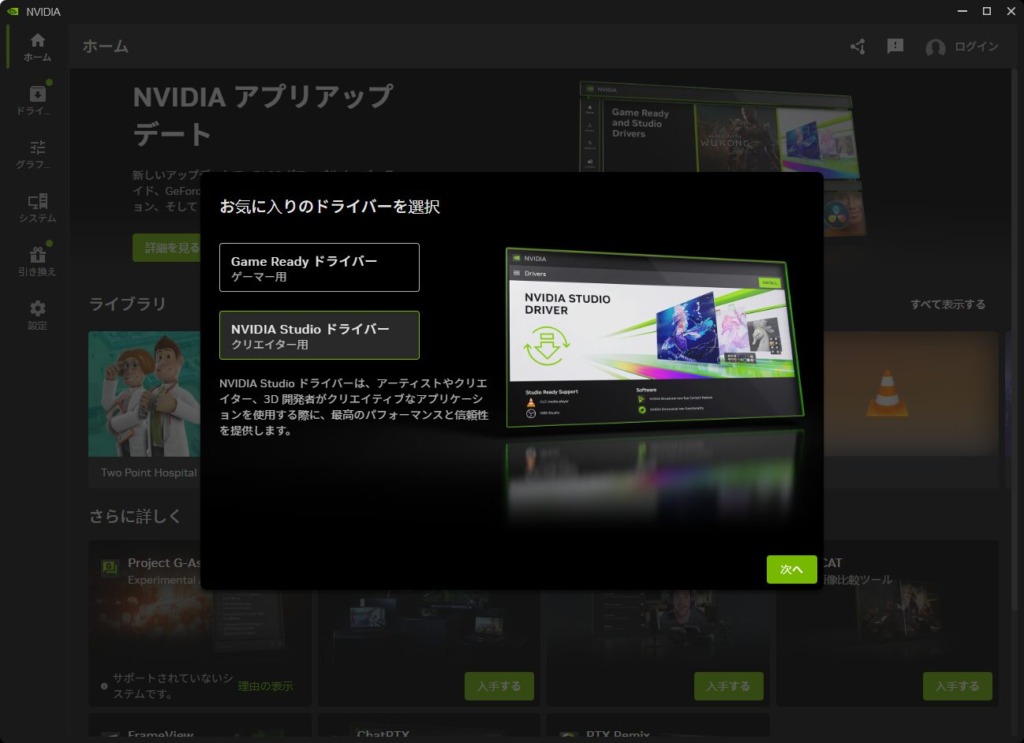Image resolution: width=1024 pixels, height=743 pixels.
Task: Click the user avatar login icon
Action: [x=935, y=48]
